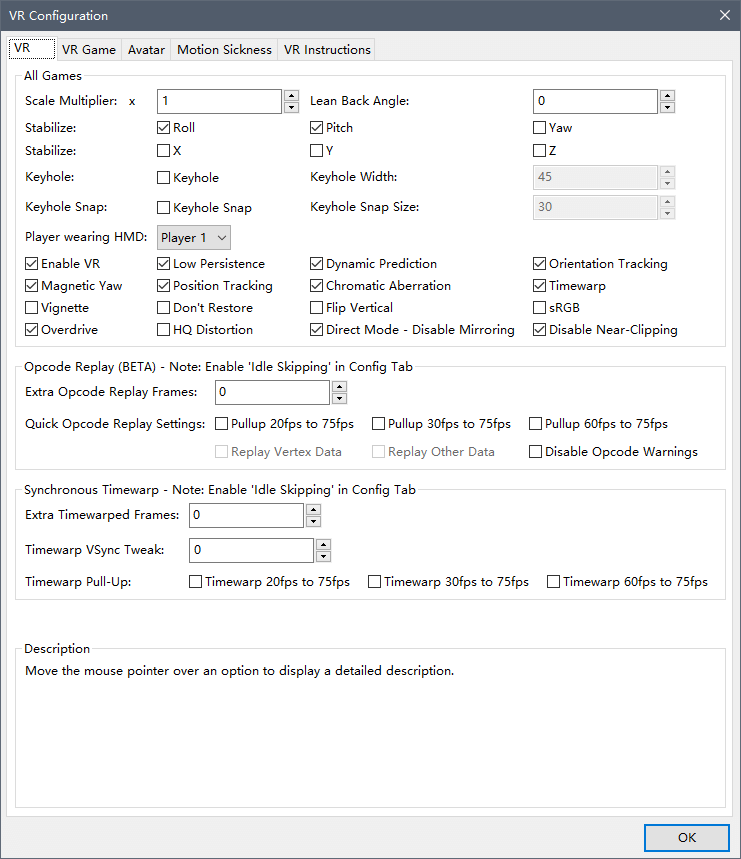
Task: Select the VR tab
Action: click(x=32, y=48)
